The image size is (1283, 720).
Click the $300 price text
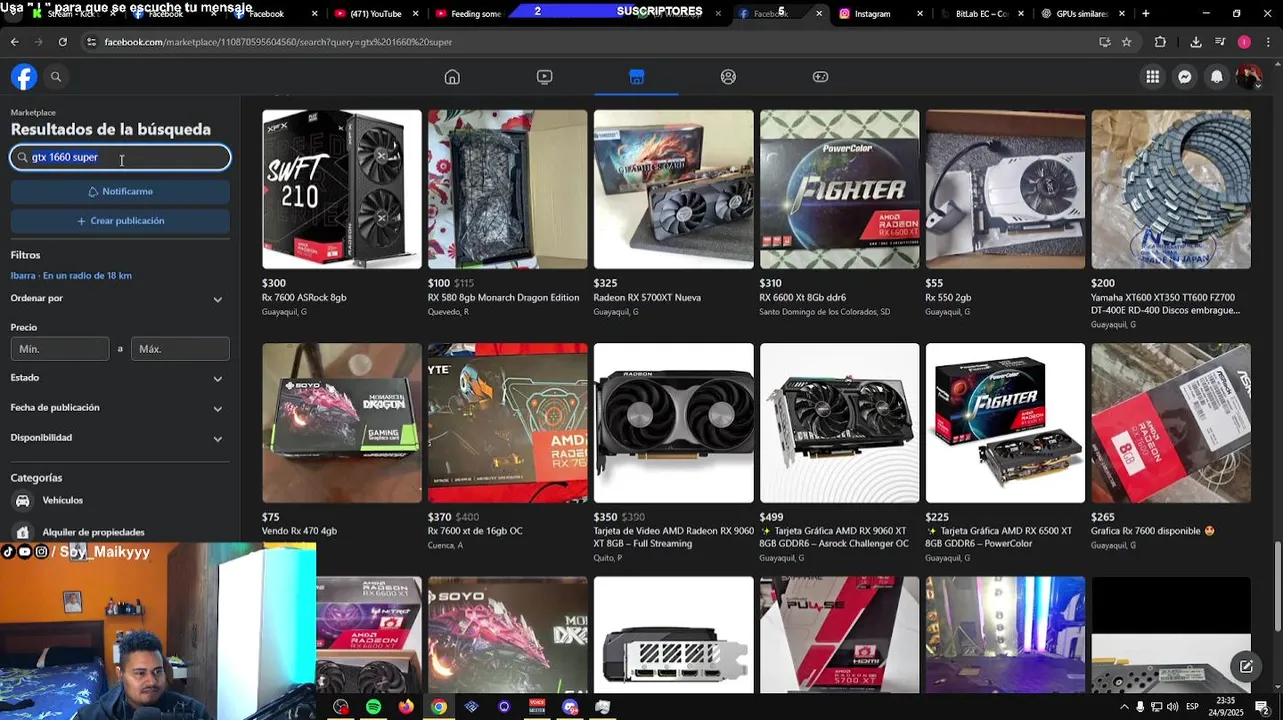[274, 283]
